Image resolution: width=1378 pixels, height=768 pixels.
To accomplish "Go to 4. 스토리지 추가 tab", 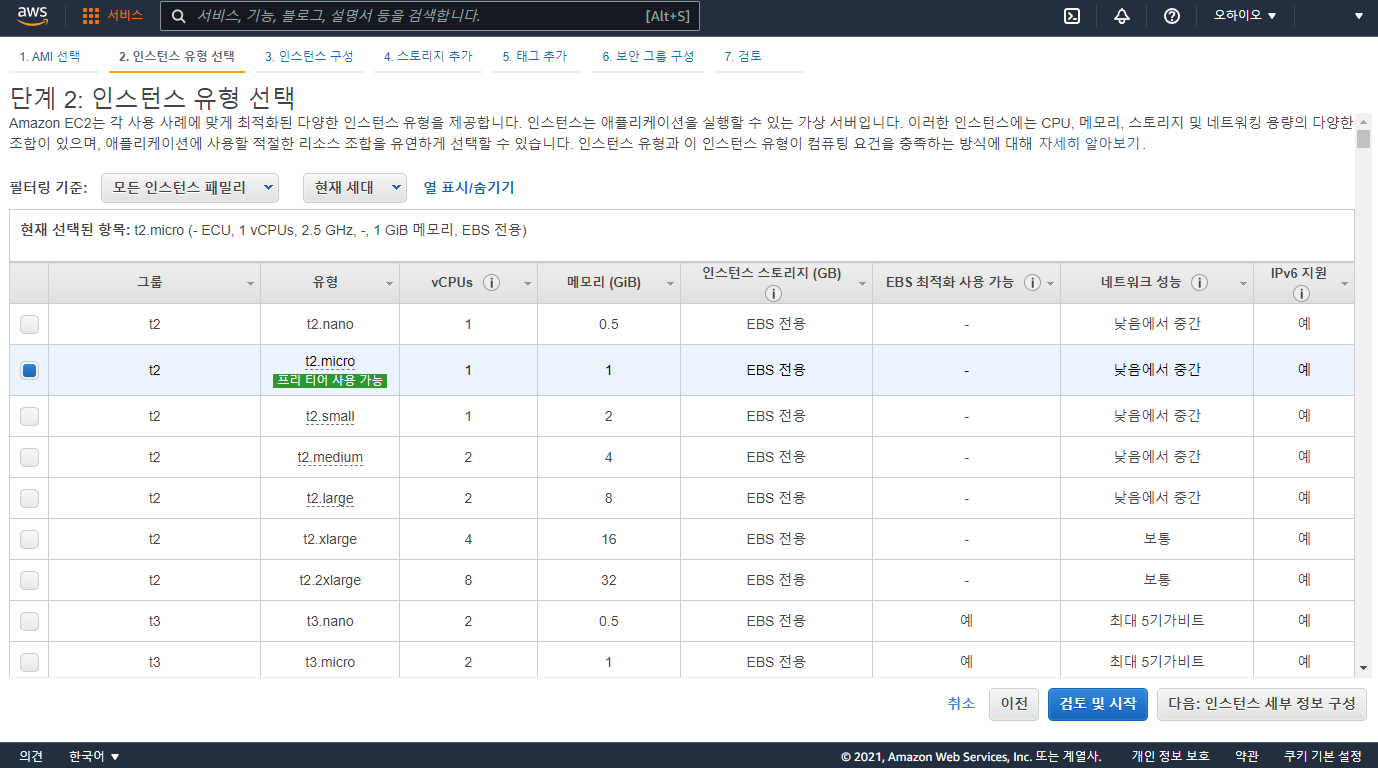I will [x=428, y=57].
